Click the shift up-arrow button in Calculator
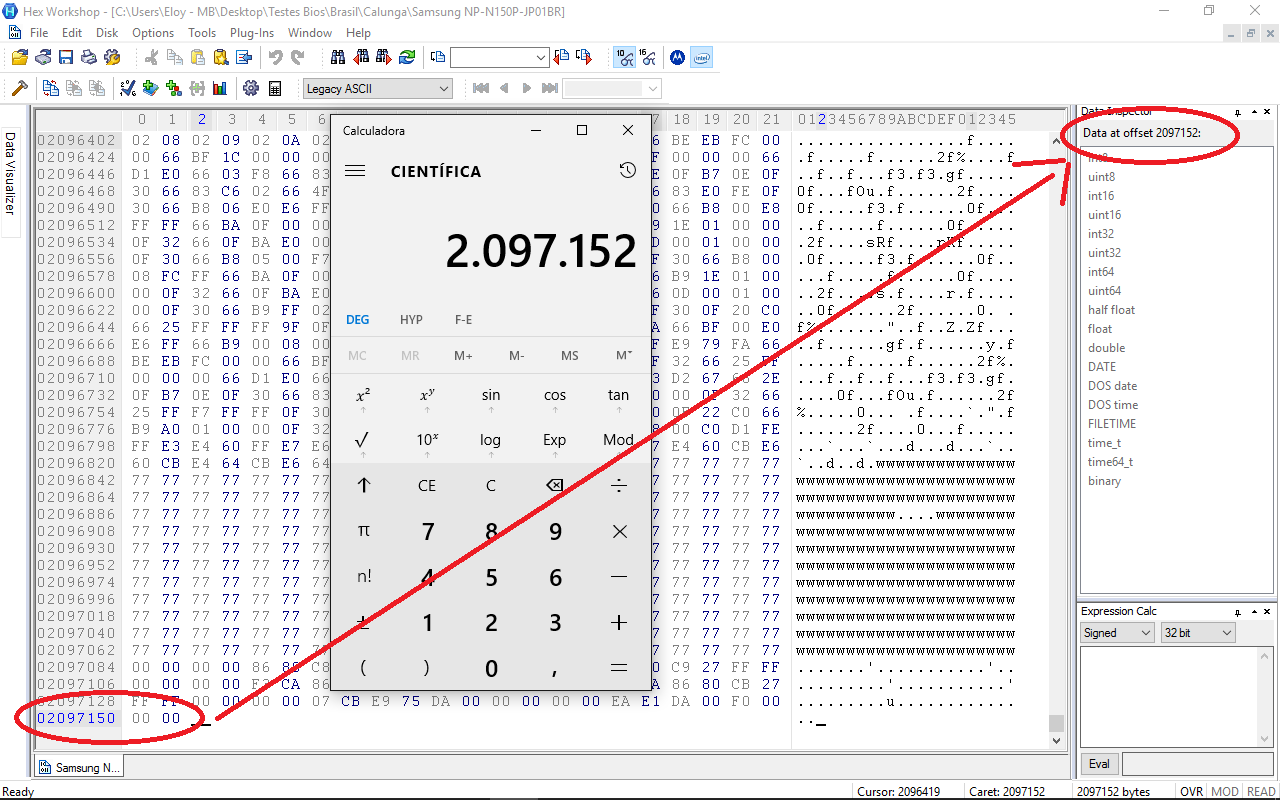 [x=362, y=486]
